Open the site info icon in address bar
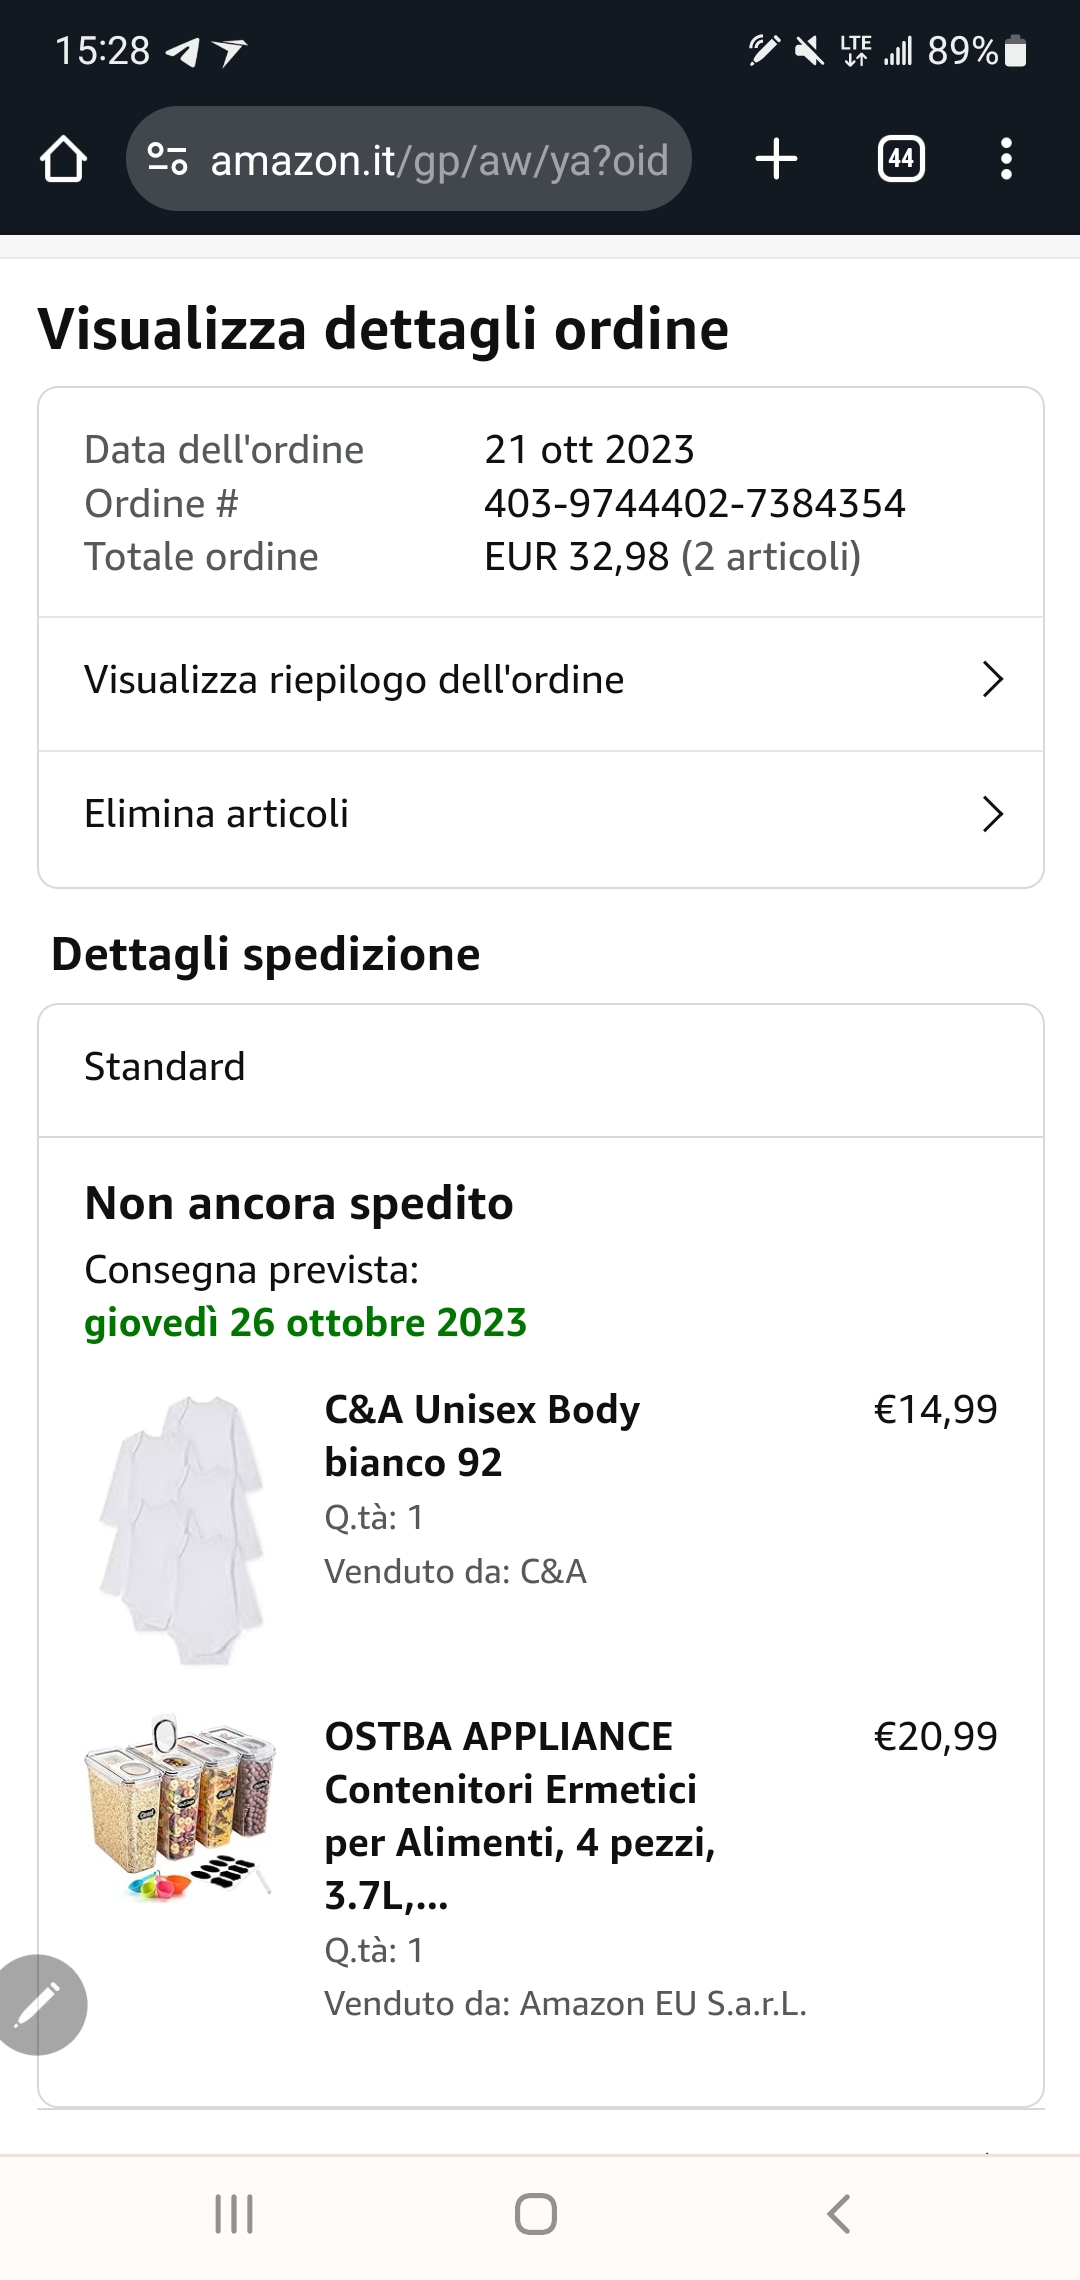This screenshot has height=2280, width=1080. [x=167, y=159]
